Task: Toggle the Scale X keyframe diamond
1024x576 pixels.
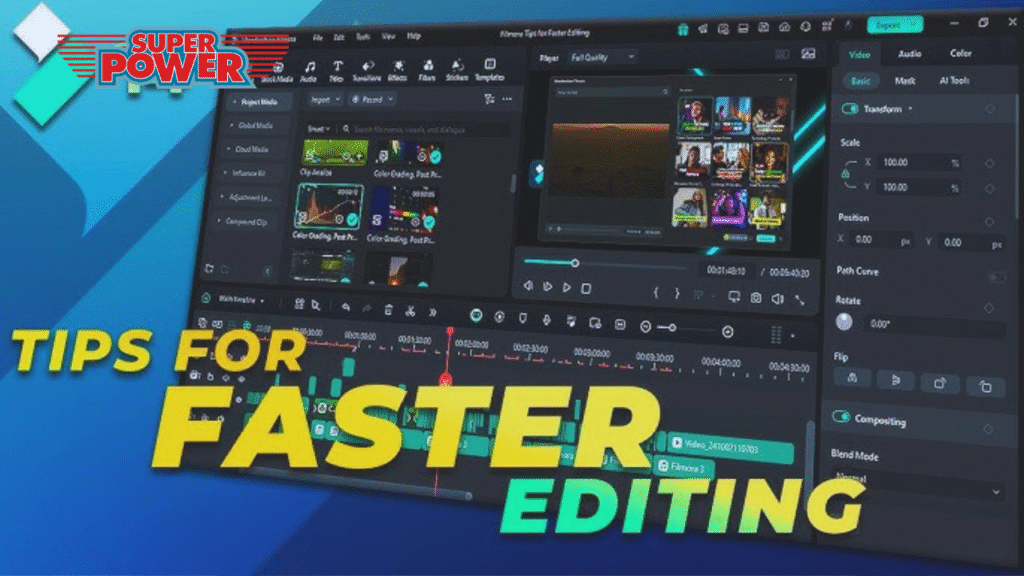Action: 989,163
